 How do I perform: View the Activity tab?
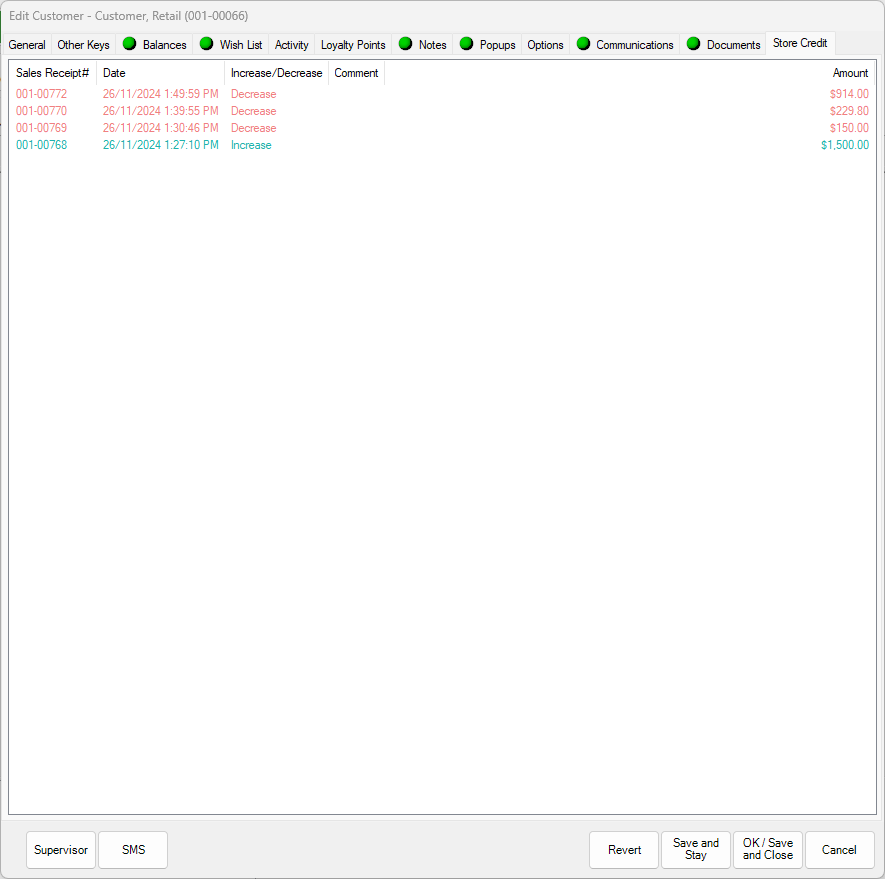[291, 44]
